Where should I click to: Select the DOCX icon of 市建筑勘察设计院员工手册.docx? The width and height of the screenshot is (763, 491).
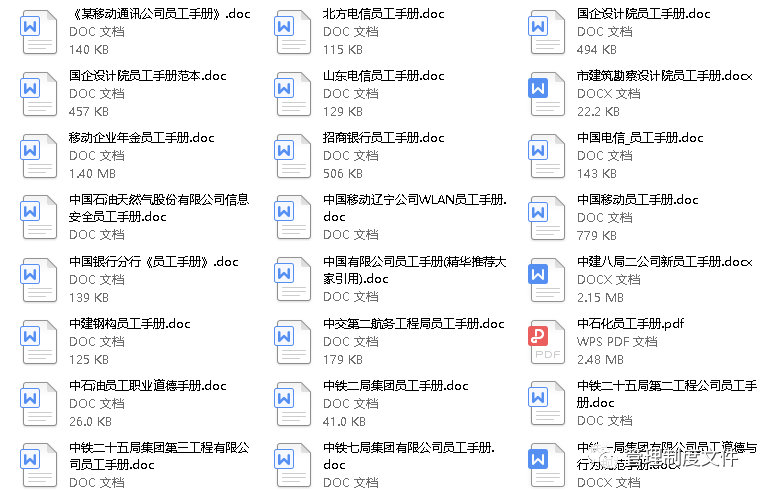point(547,94)
